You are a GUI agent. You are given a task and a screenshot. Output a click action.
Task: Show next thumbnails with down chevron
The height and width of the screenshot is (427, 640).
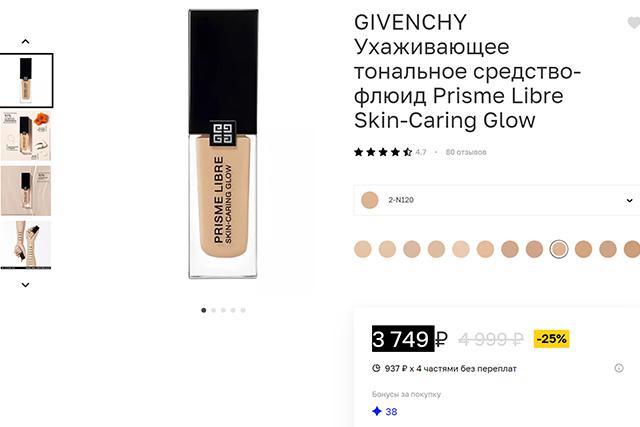[25, 285]
